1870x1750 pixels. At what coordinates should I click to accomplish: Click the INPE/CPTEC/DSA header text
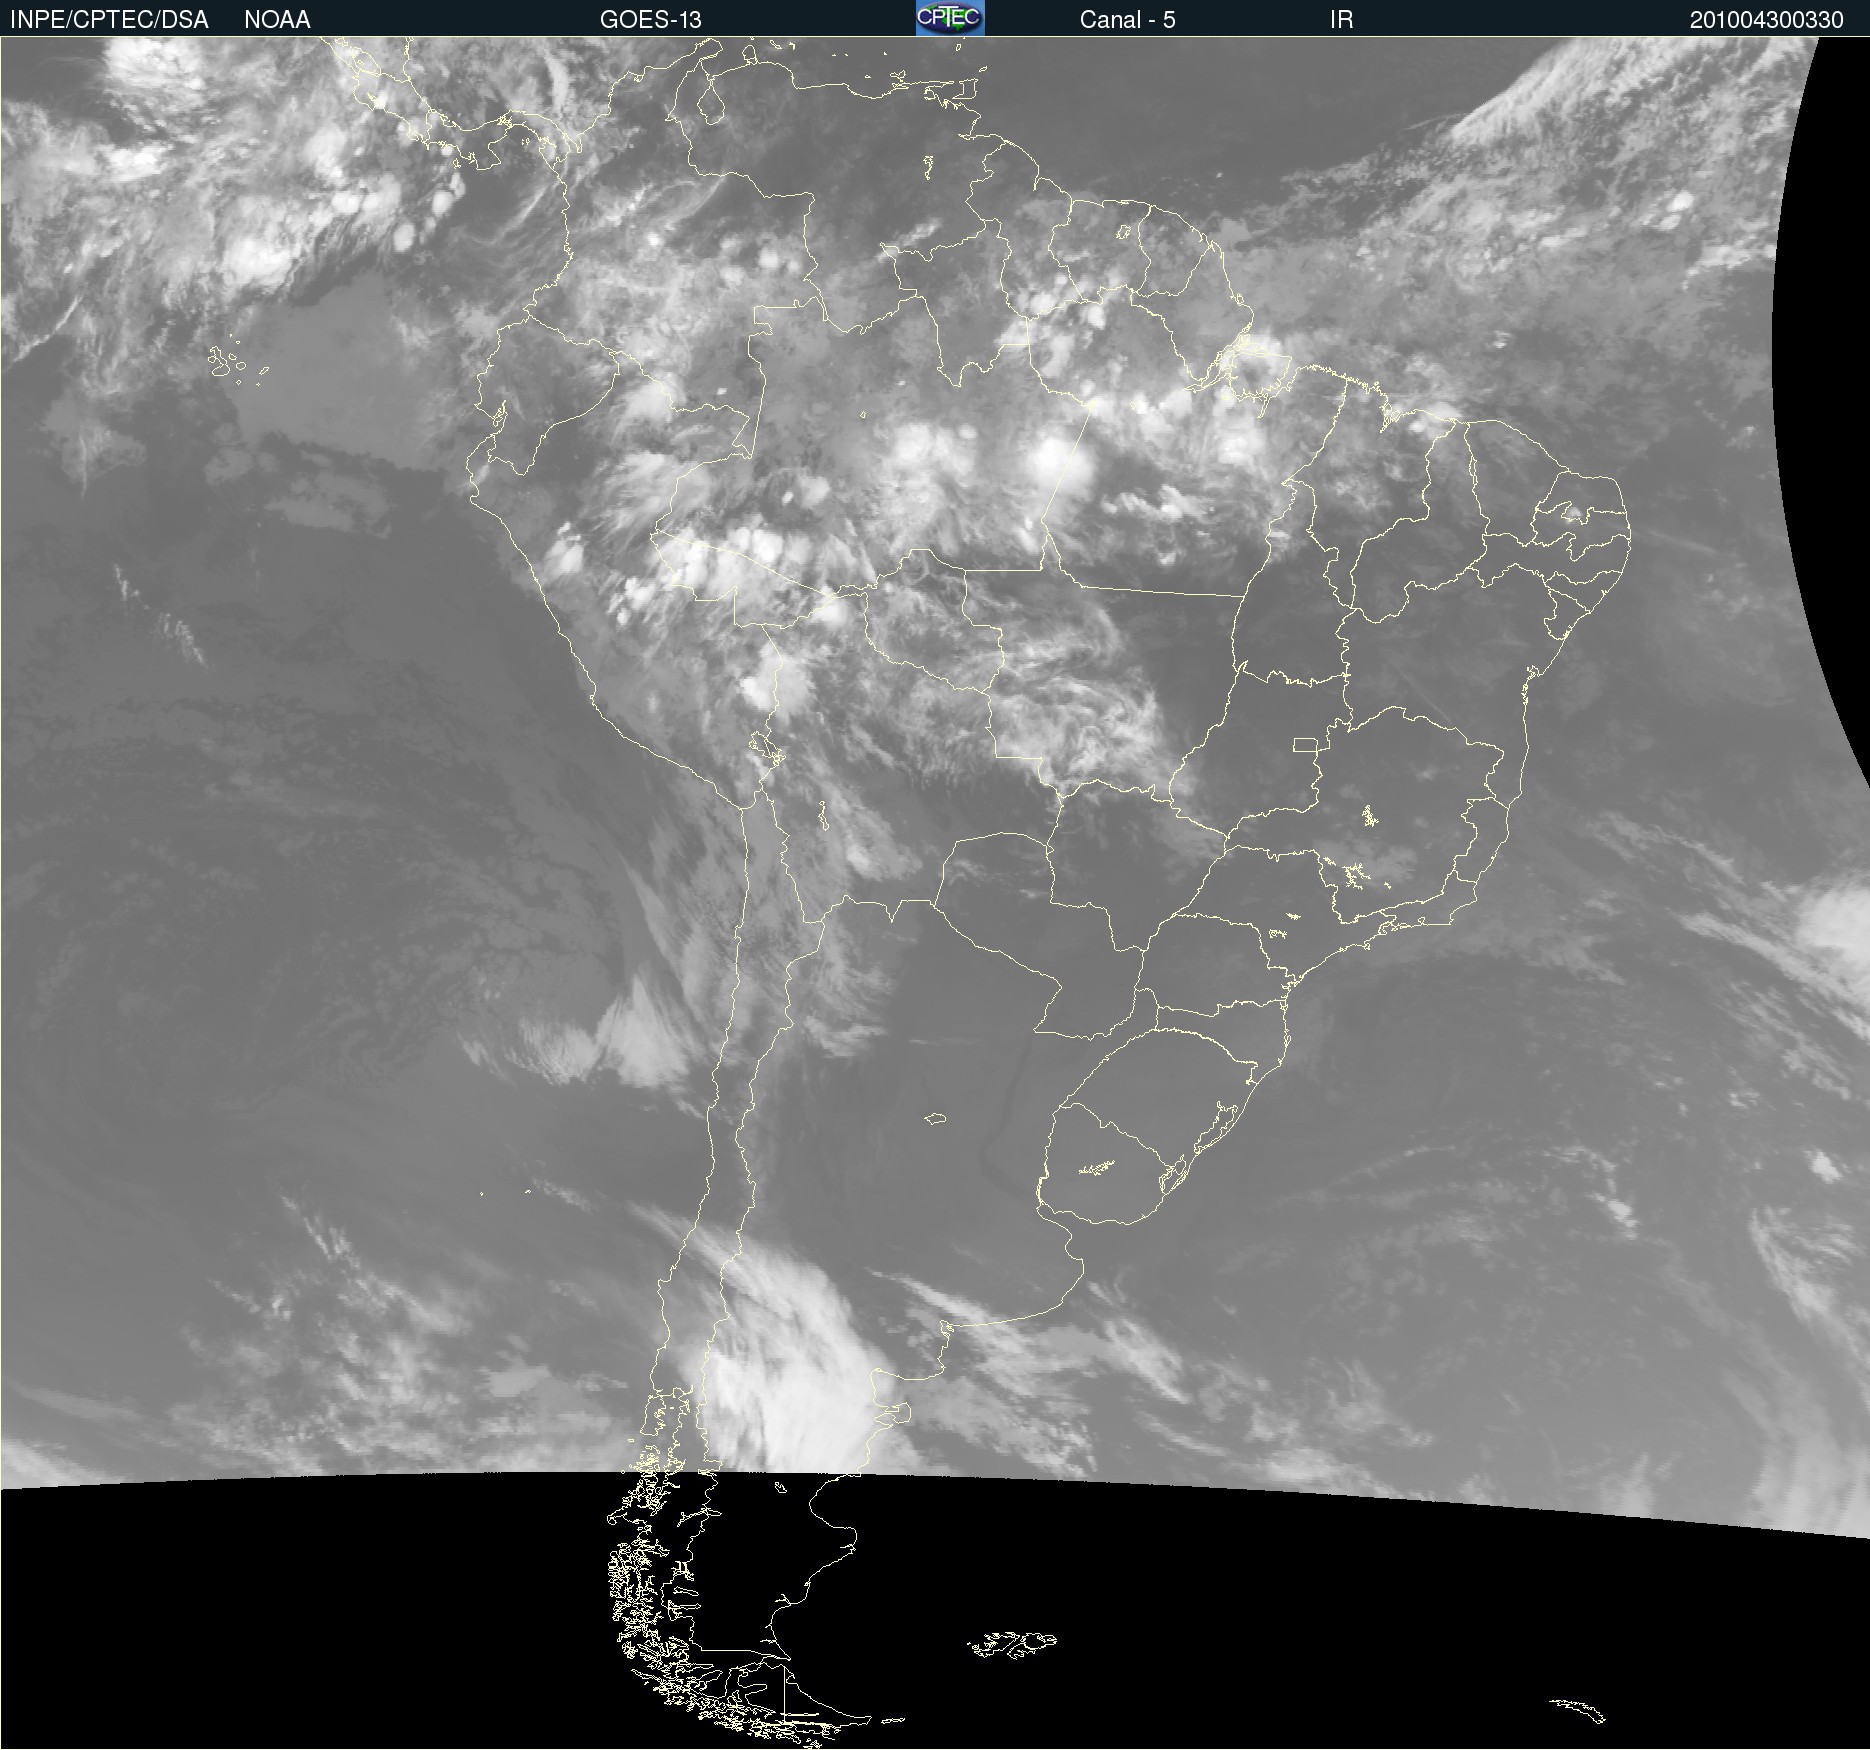(x=109, y=20)
